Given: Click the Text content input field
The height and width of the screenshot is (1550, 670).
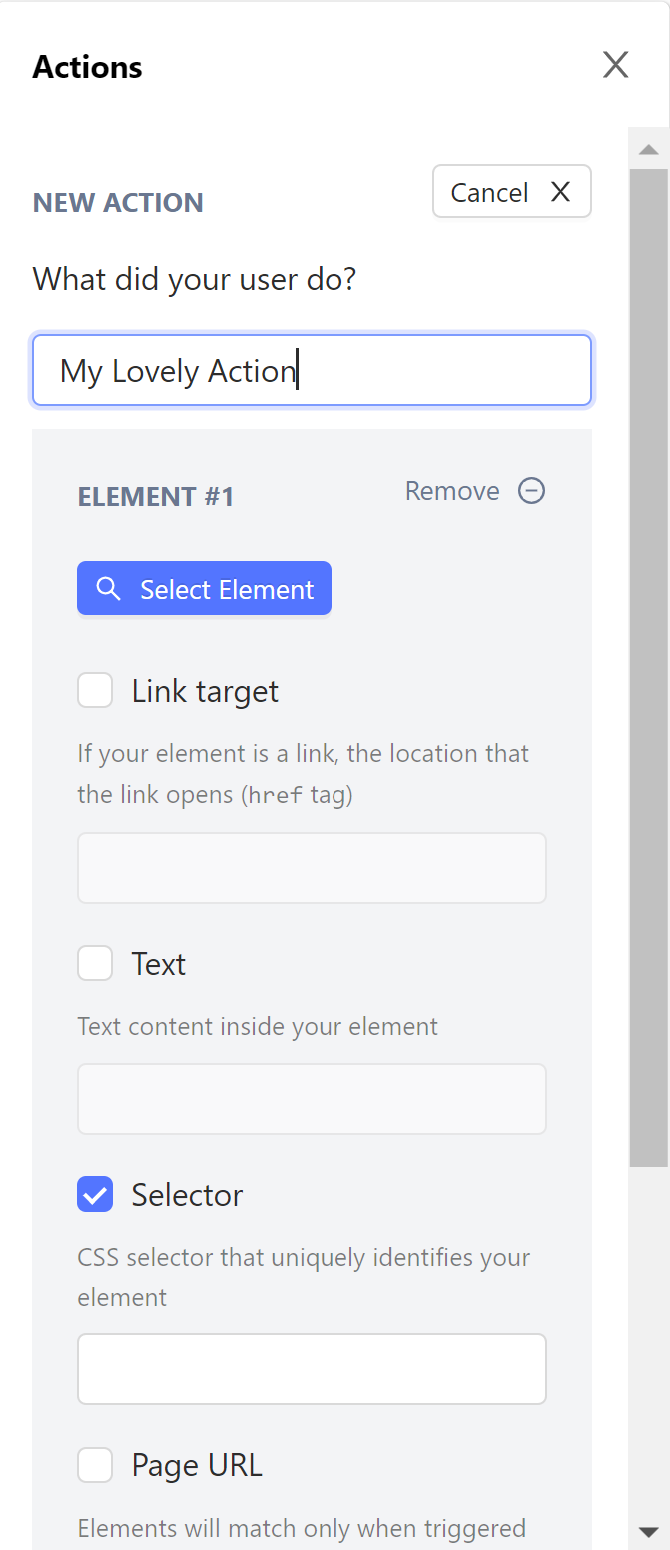Looking at the screenshot, I should coord(312,1098).
